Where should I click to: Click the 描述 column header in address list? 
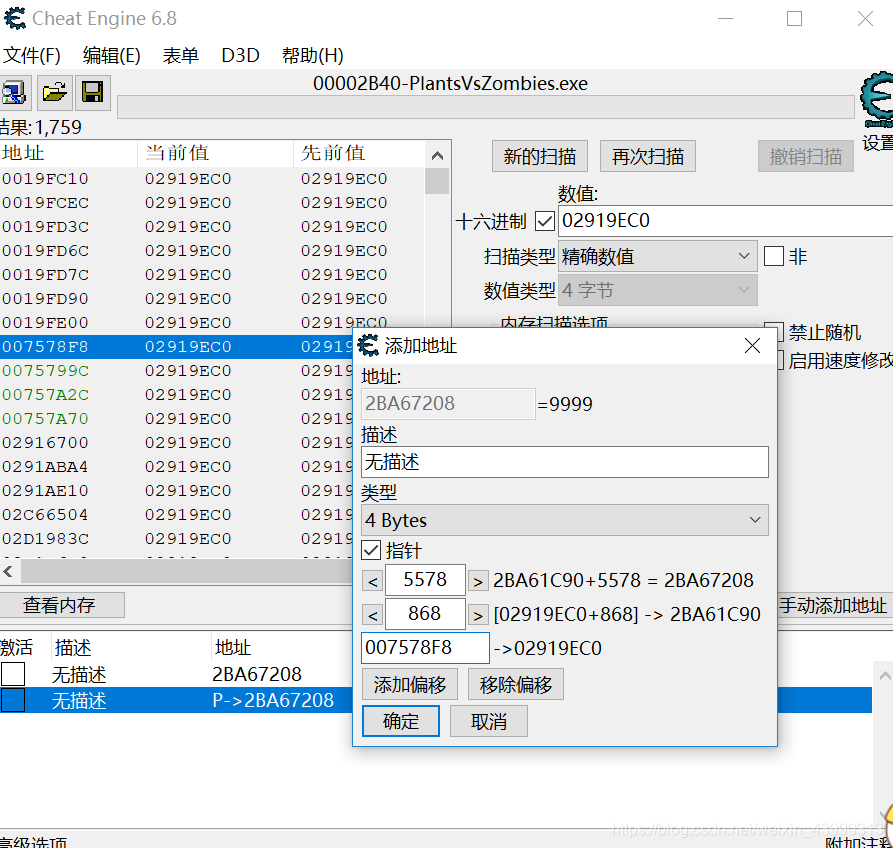[131, 648]
